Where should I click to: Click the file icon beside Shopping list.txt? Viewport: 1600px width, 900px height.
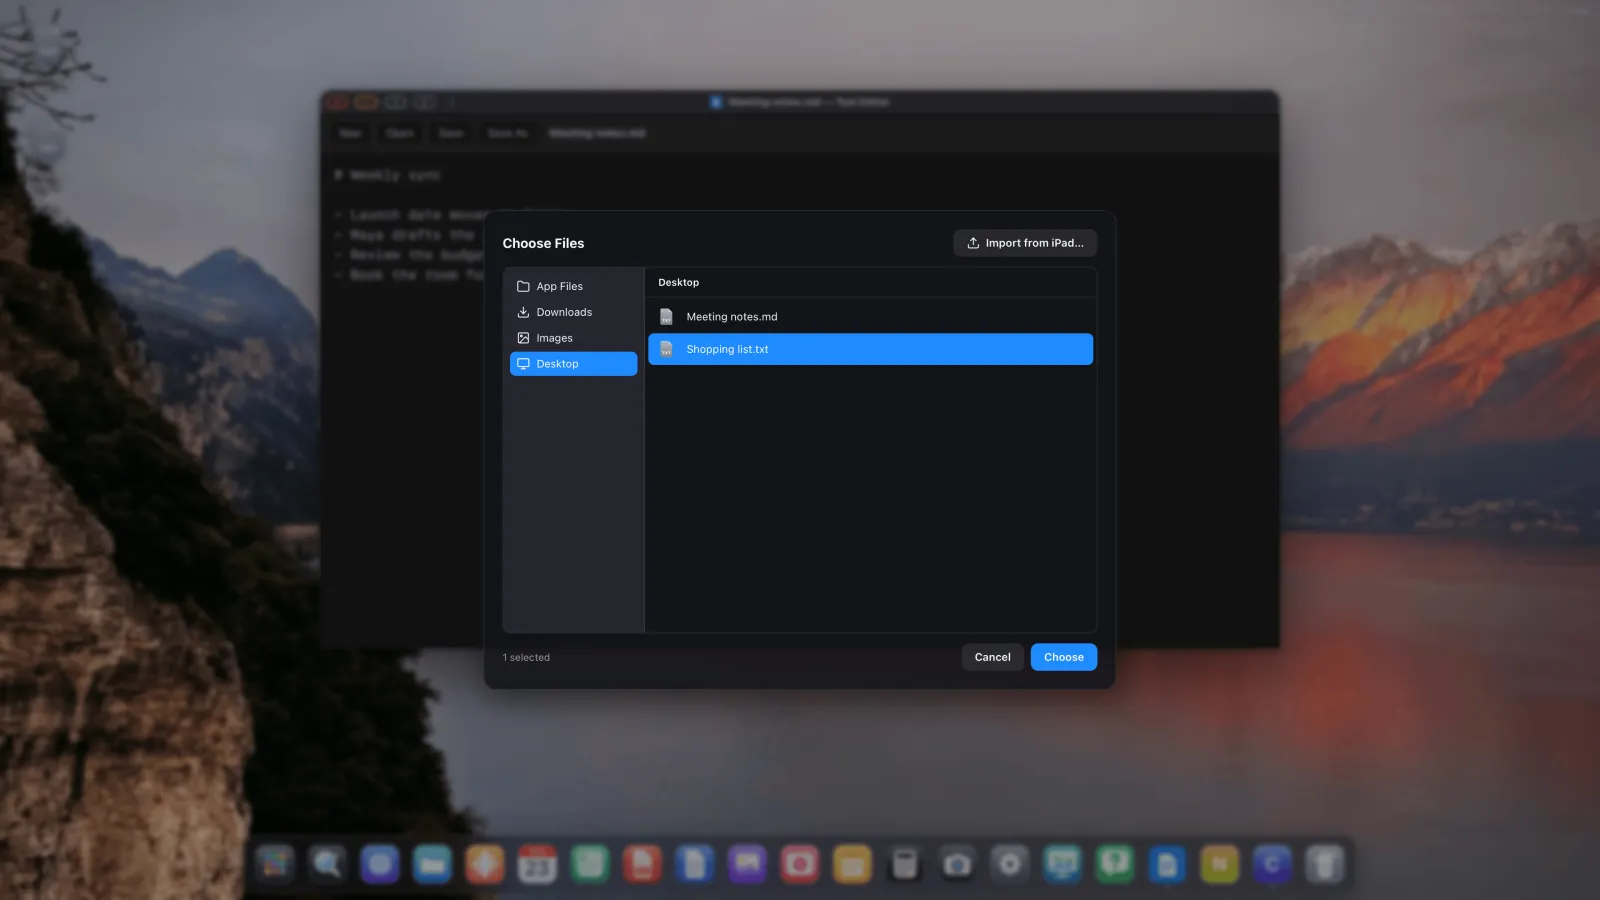(666, 349)
